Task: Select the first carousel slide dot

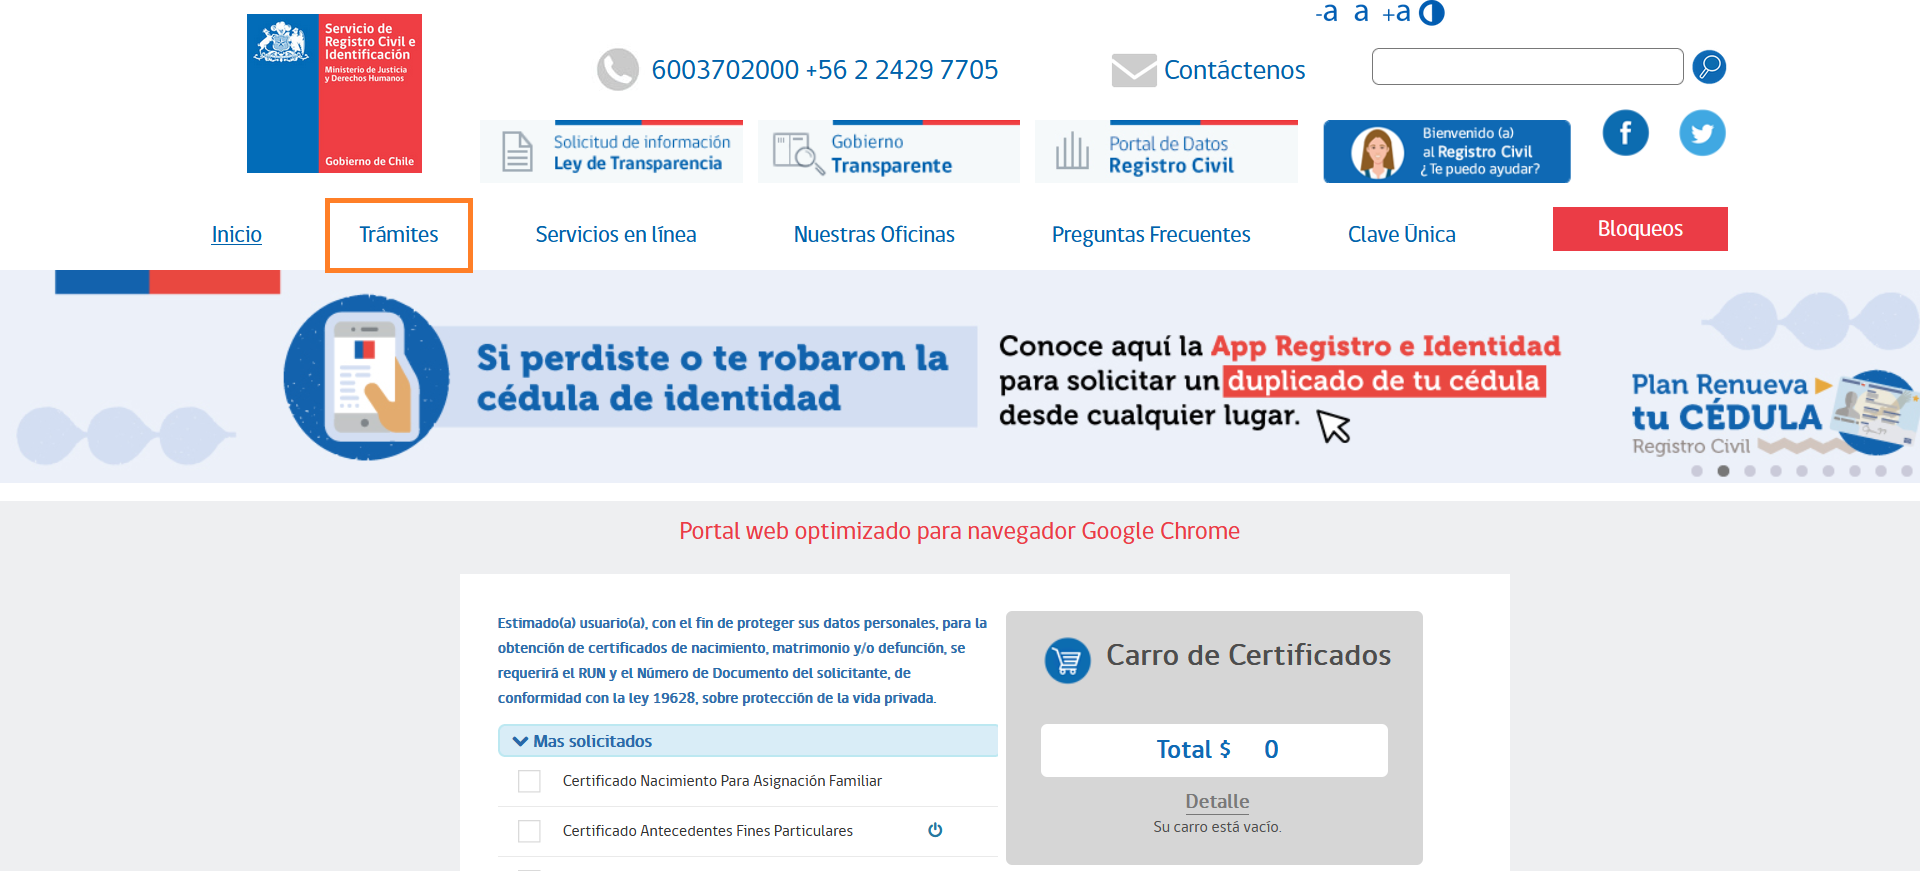Action: [1696, 471]
